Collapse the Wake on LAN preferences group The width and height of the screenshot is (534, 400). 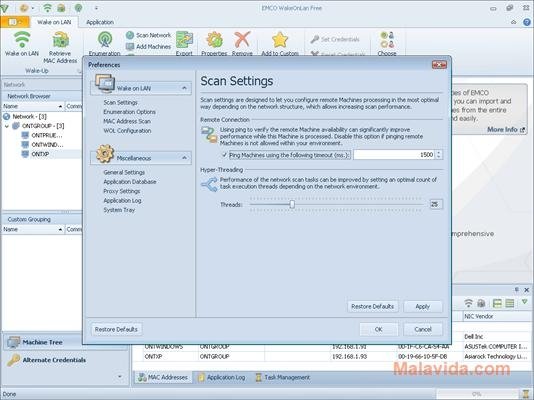click(184, 88)
